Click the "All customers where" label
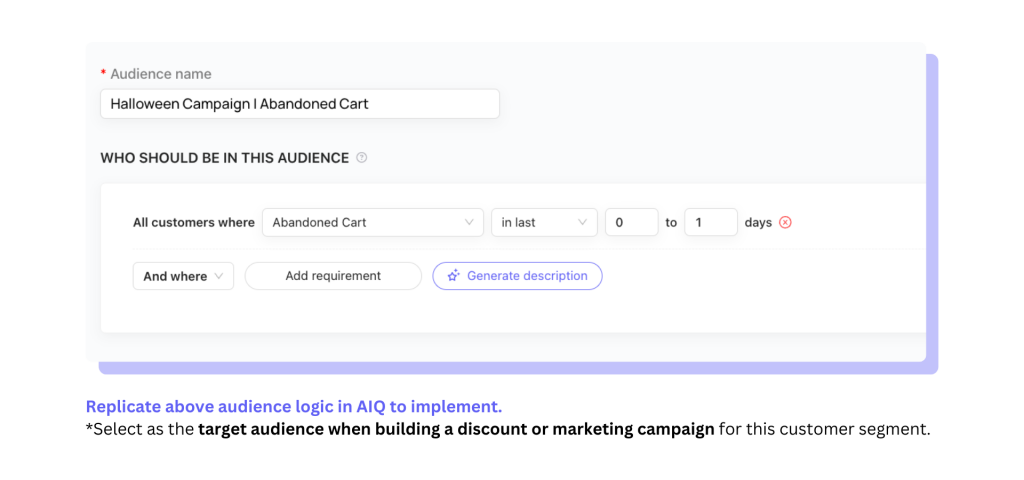The width and height of the screenshot is (1024, 480). pos(194,223)
